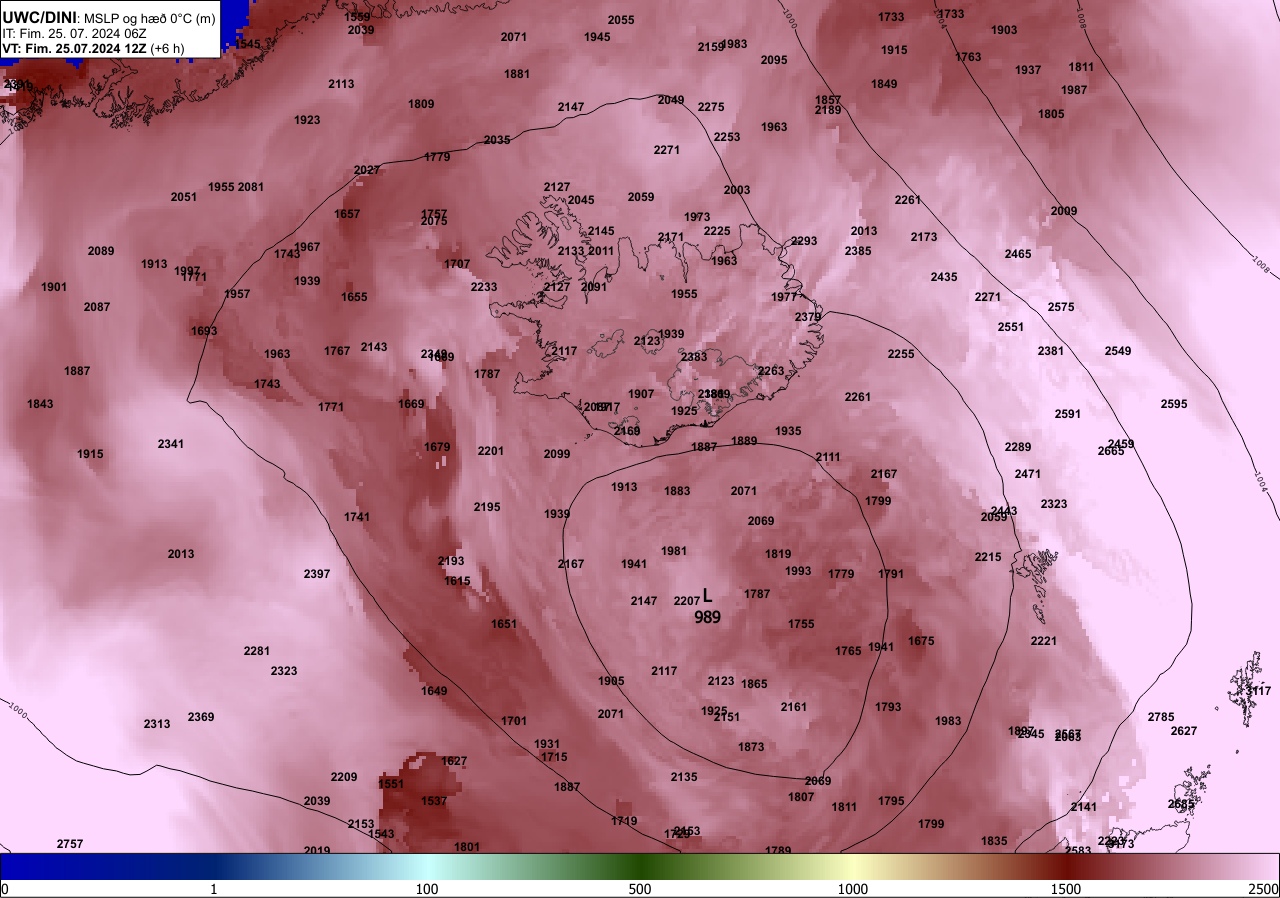The image size is (1280, 898).
Task: Click the height value 1923
Action: tap(307, 120)
